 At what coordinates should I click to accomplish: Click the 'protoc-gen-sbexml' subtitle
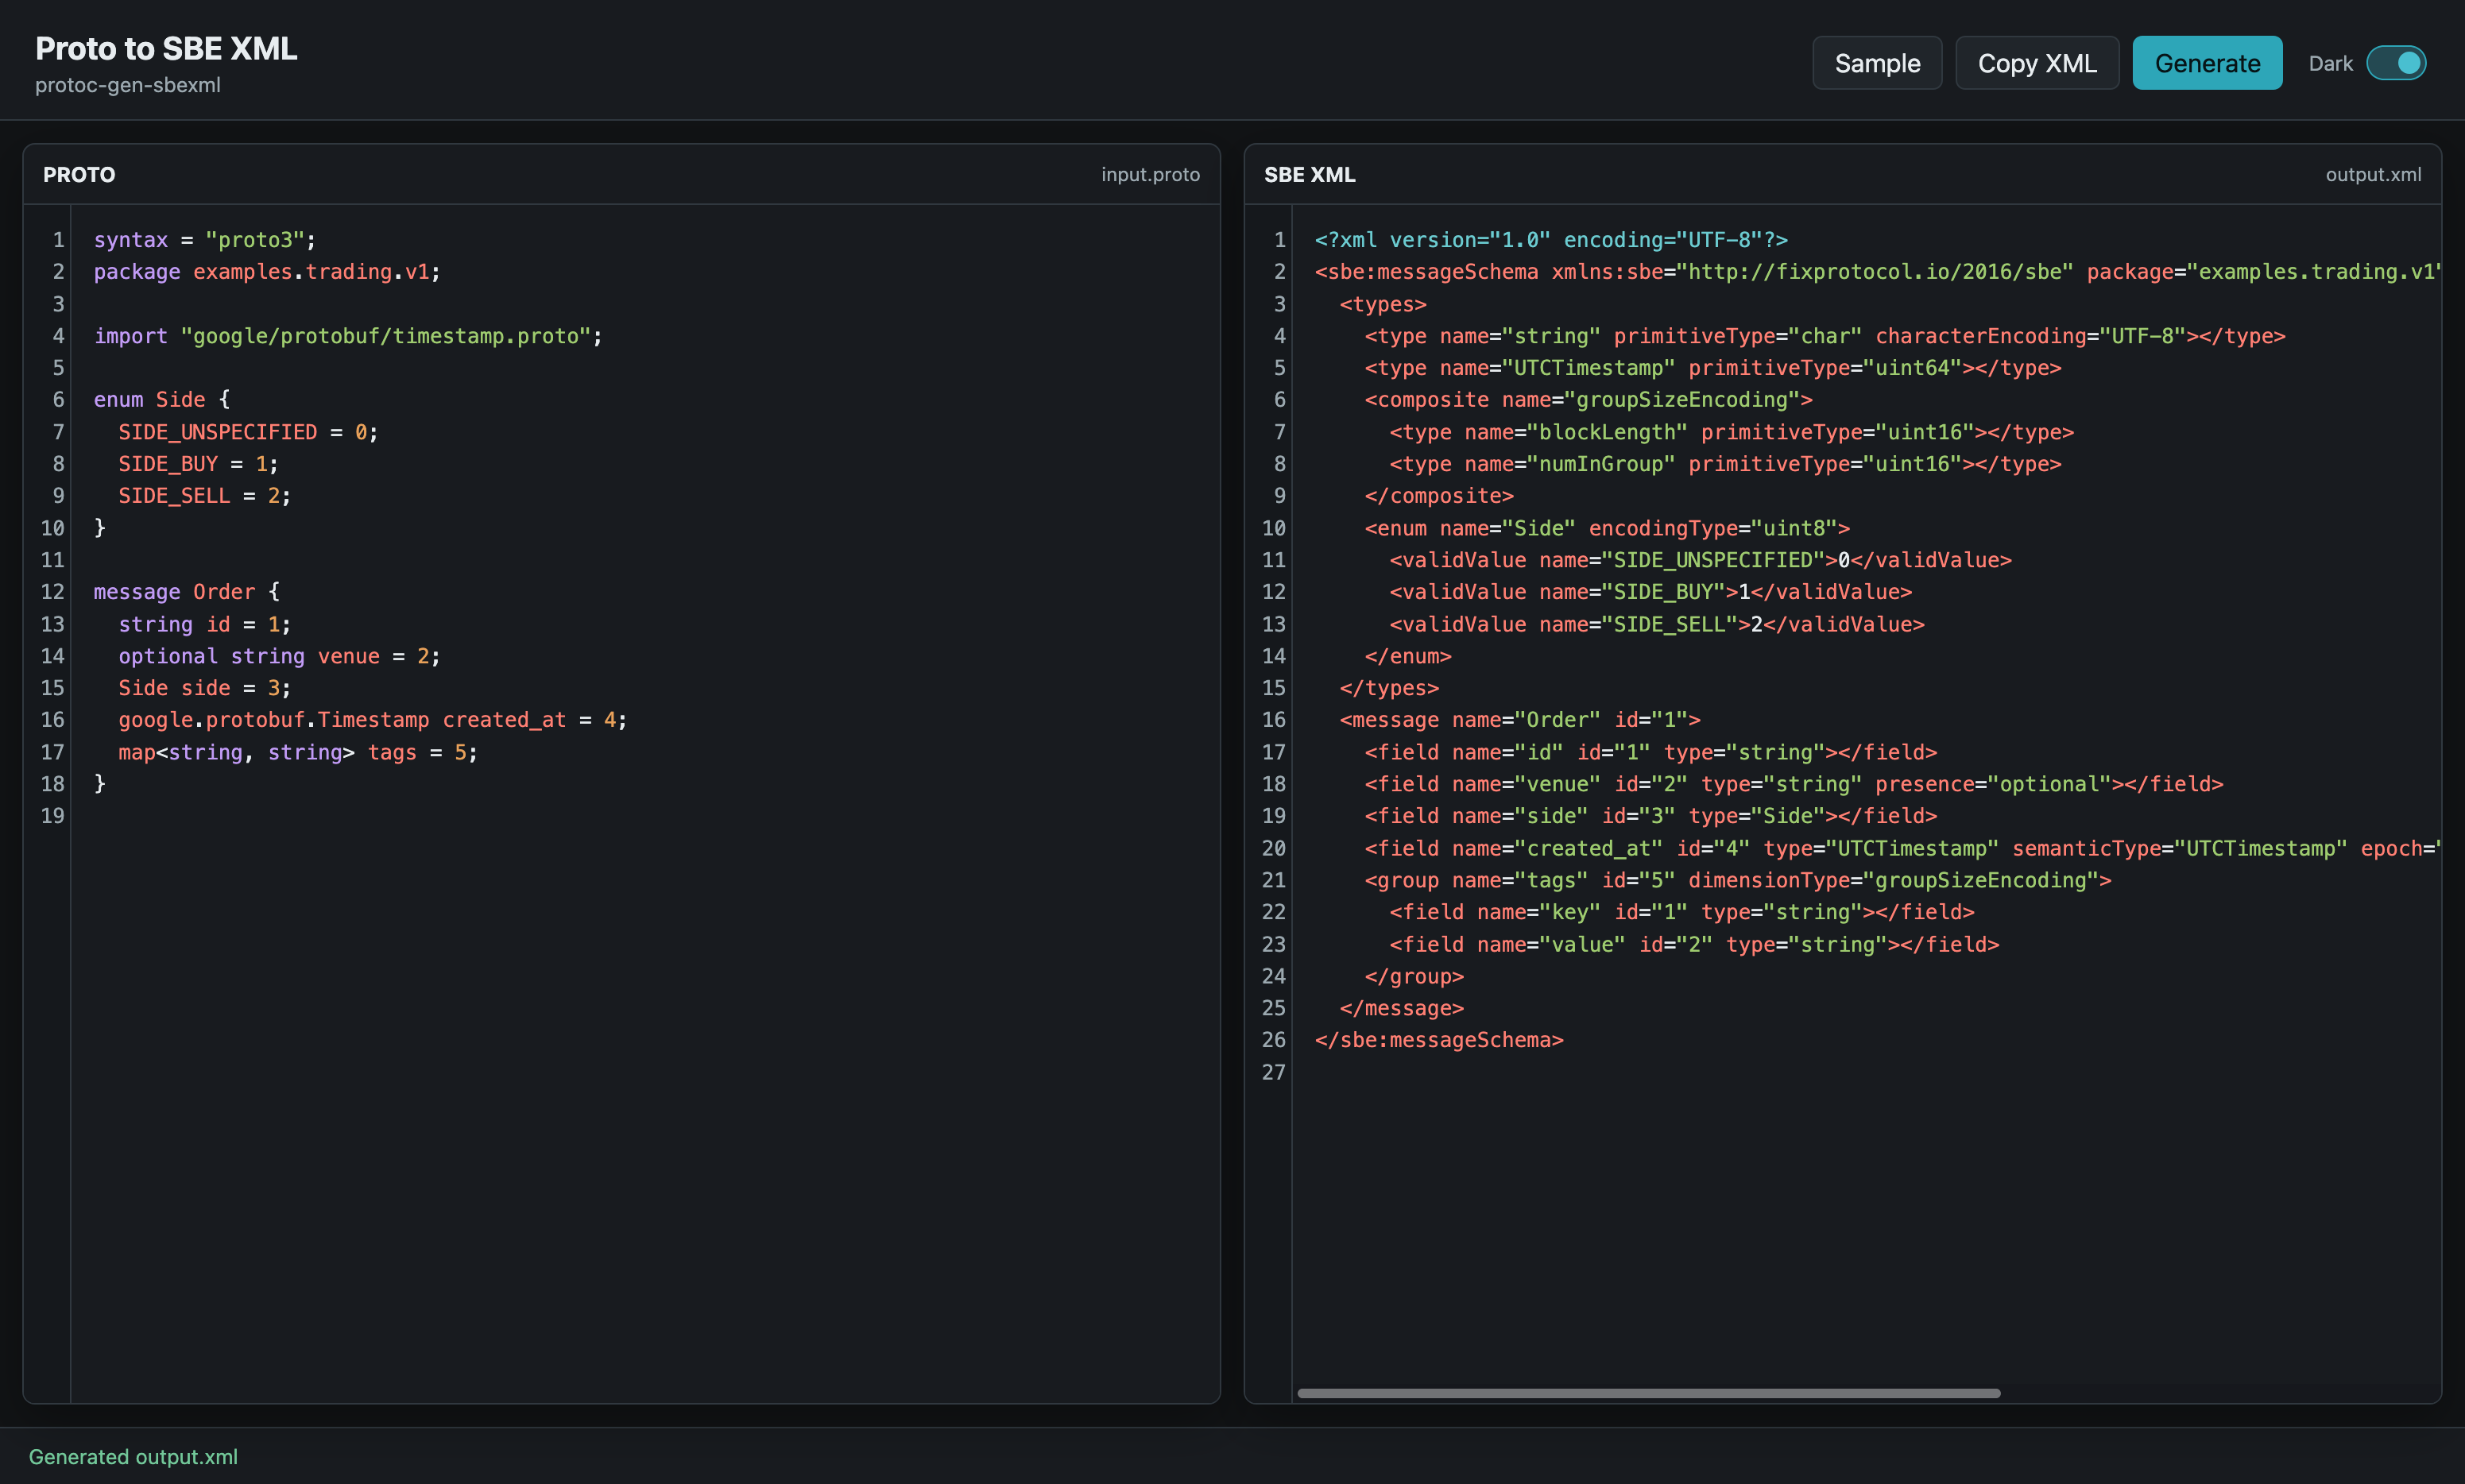coord(128,85)
